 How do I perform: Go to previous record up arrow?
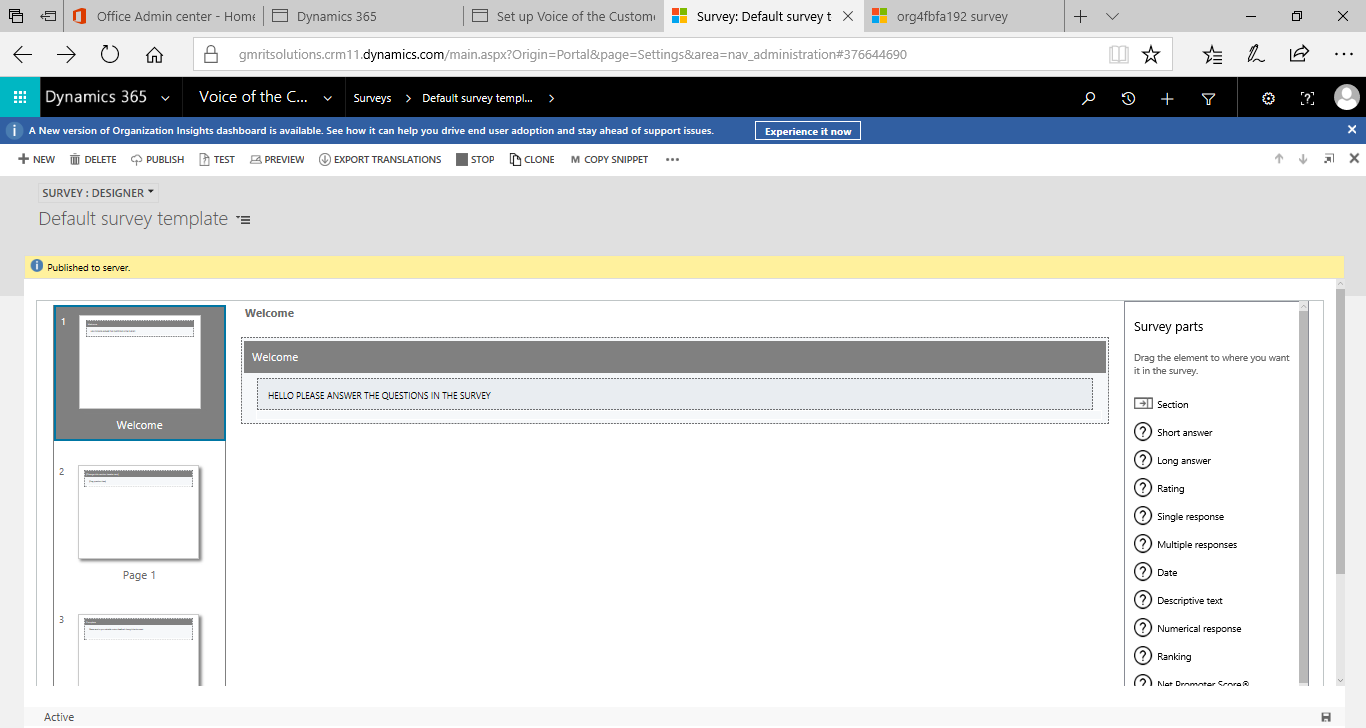pyautogui.click(x=1279, y=159)
